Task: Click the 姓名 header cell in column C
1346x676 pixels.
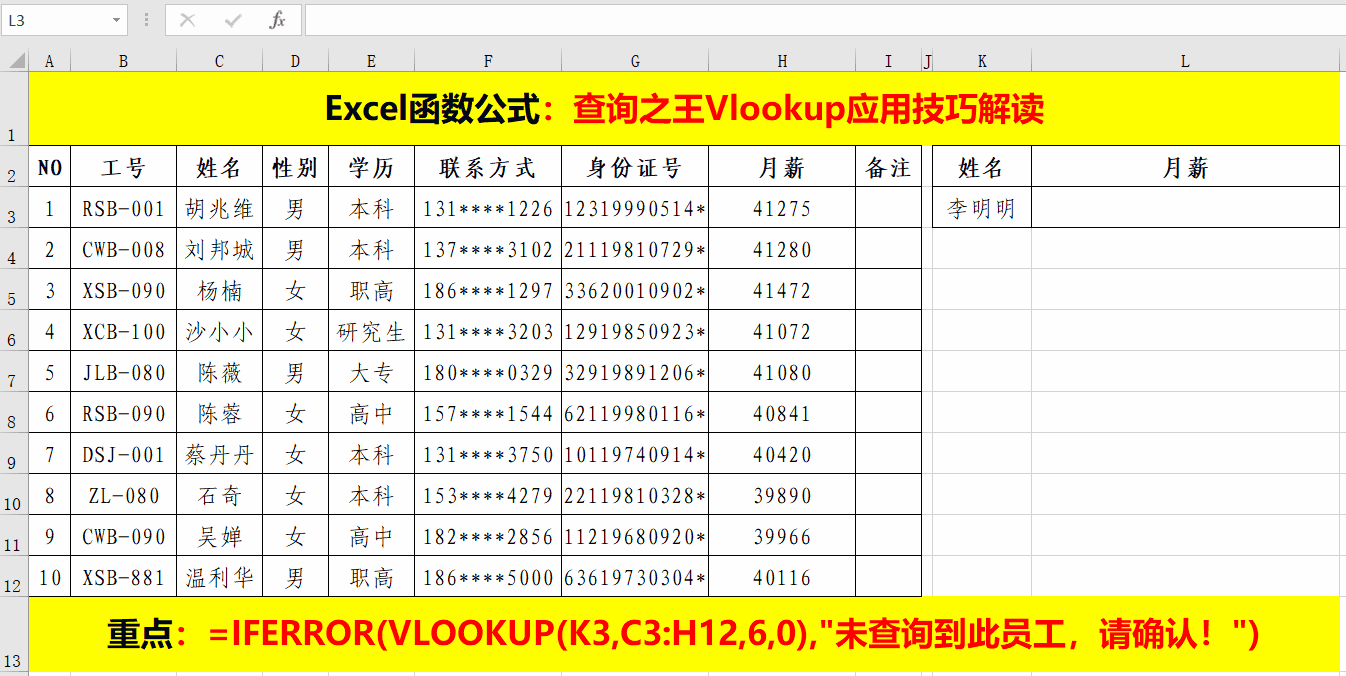Action: pos(219,166)
